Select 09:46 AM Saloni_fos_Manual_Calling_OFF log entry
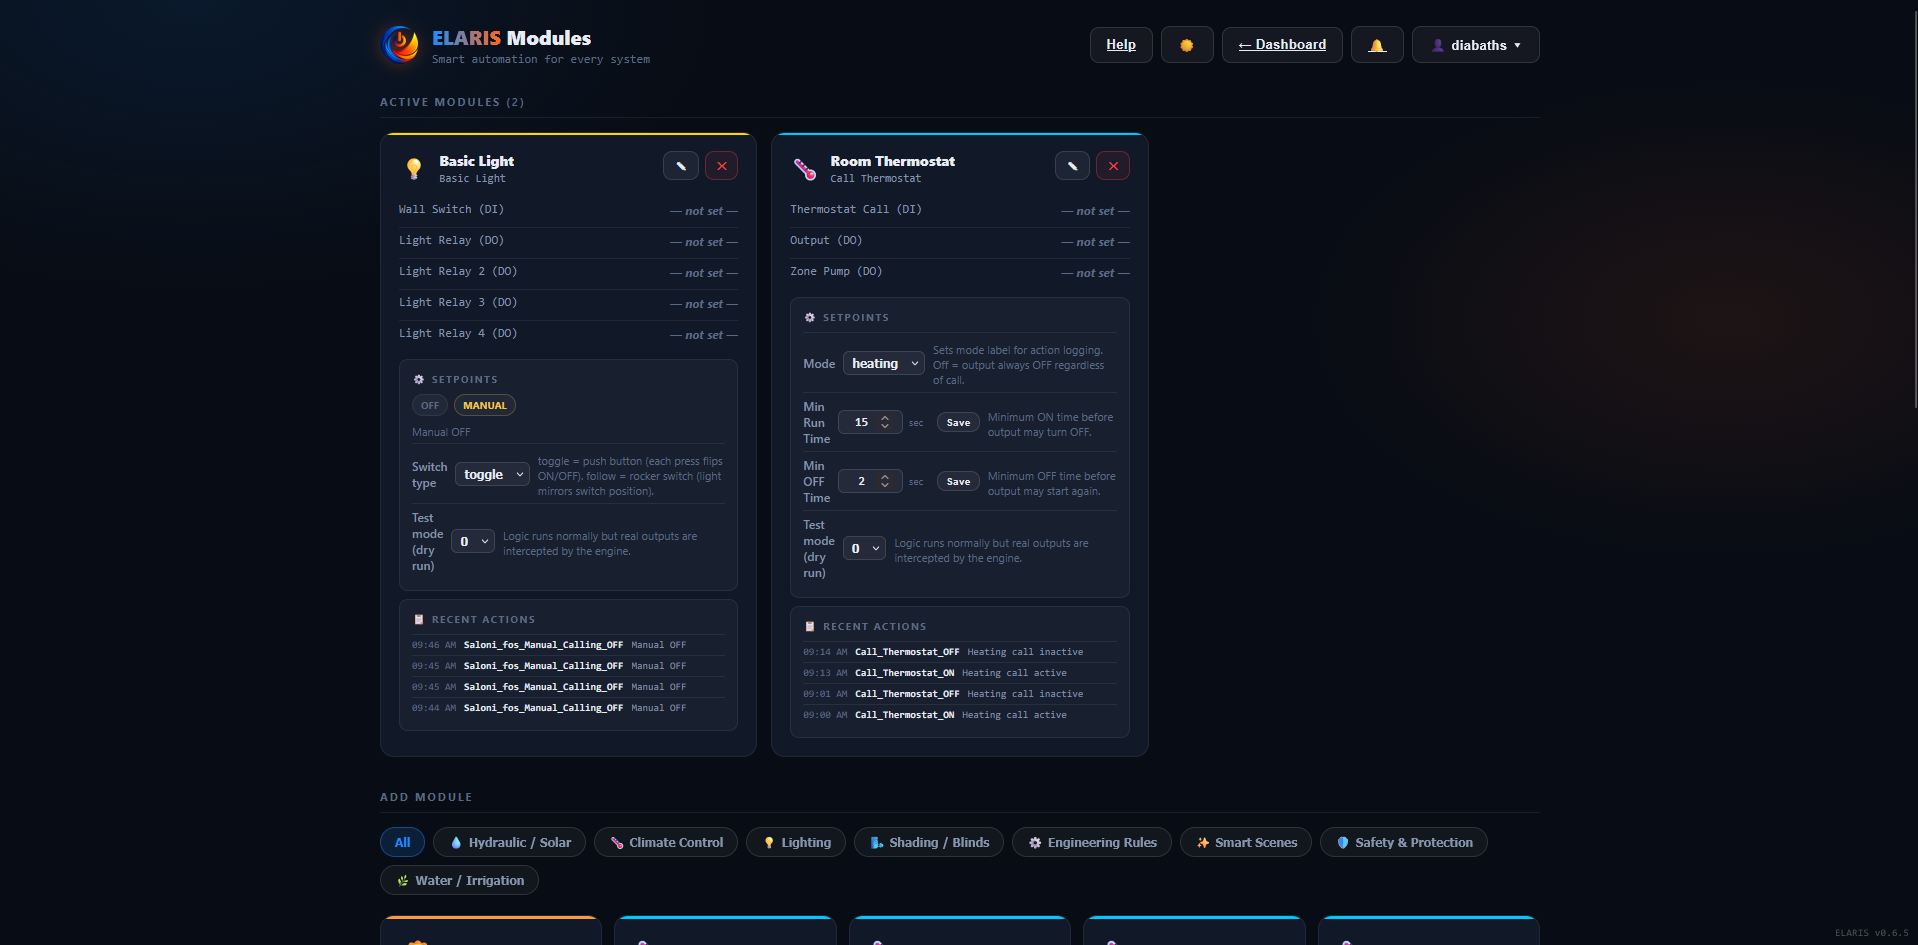Image resolution: width=1918 pixels, height=945 pixels. pos(568,645)
